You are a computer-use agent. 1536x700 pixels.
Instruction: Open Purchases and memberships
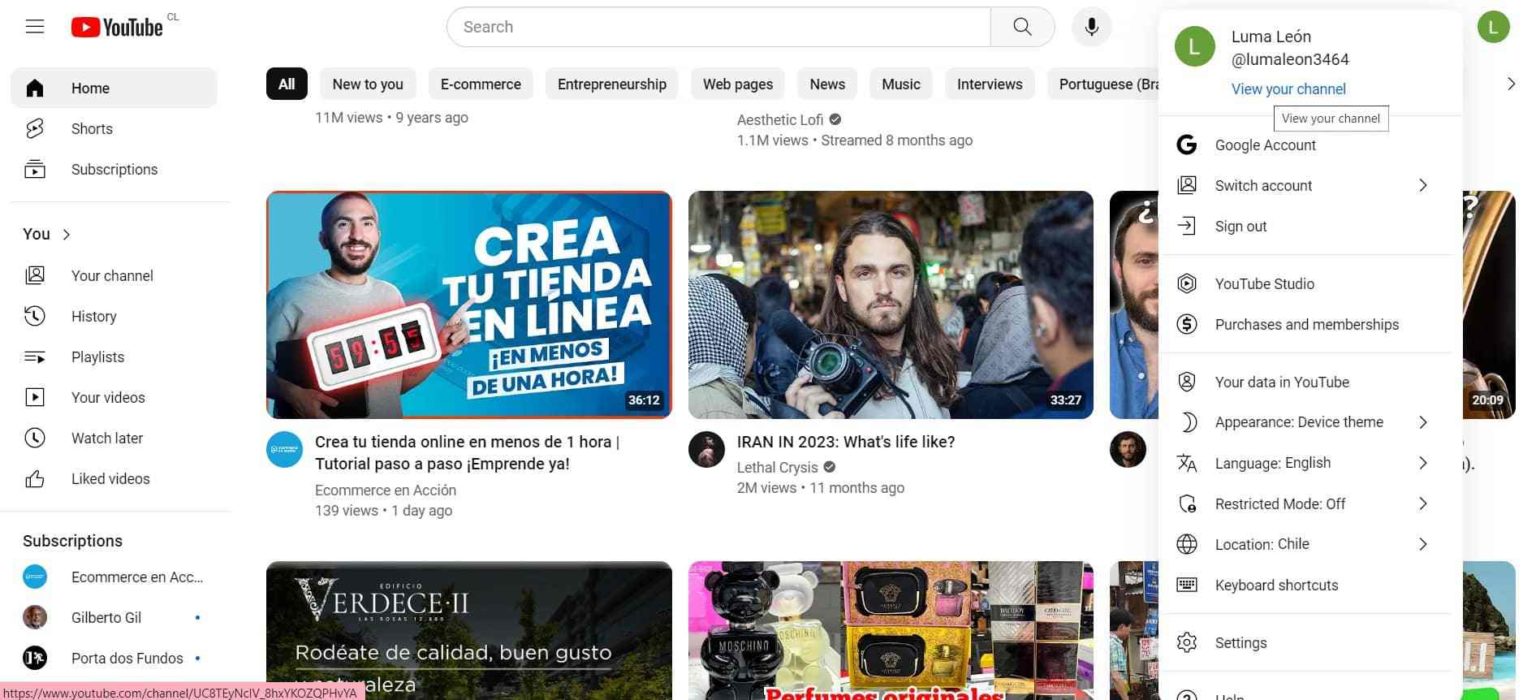tap(1306, 324)
